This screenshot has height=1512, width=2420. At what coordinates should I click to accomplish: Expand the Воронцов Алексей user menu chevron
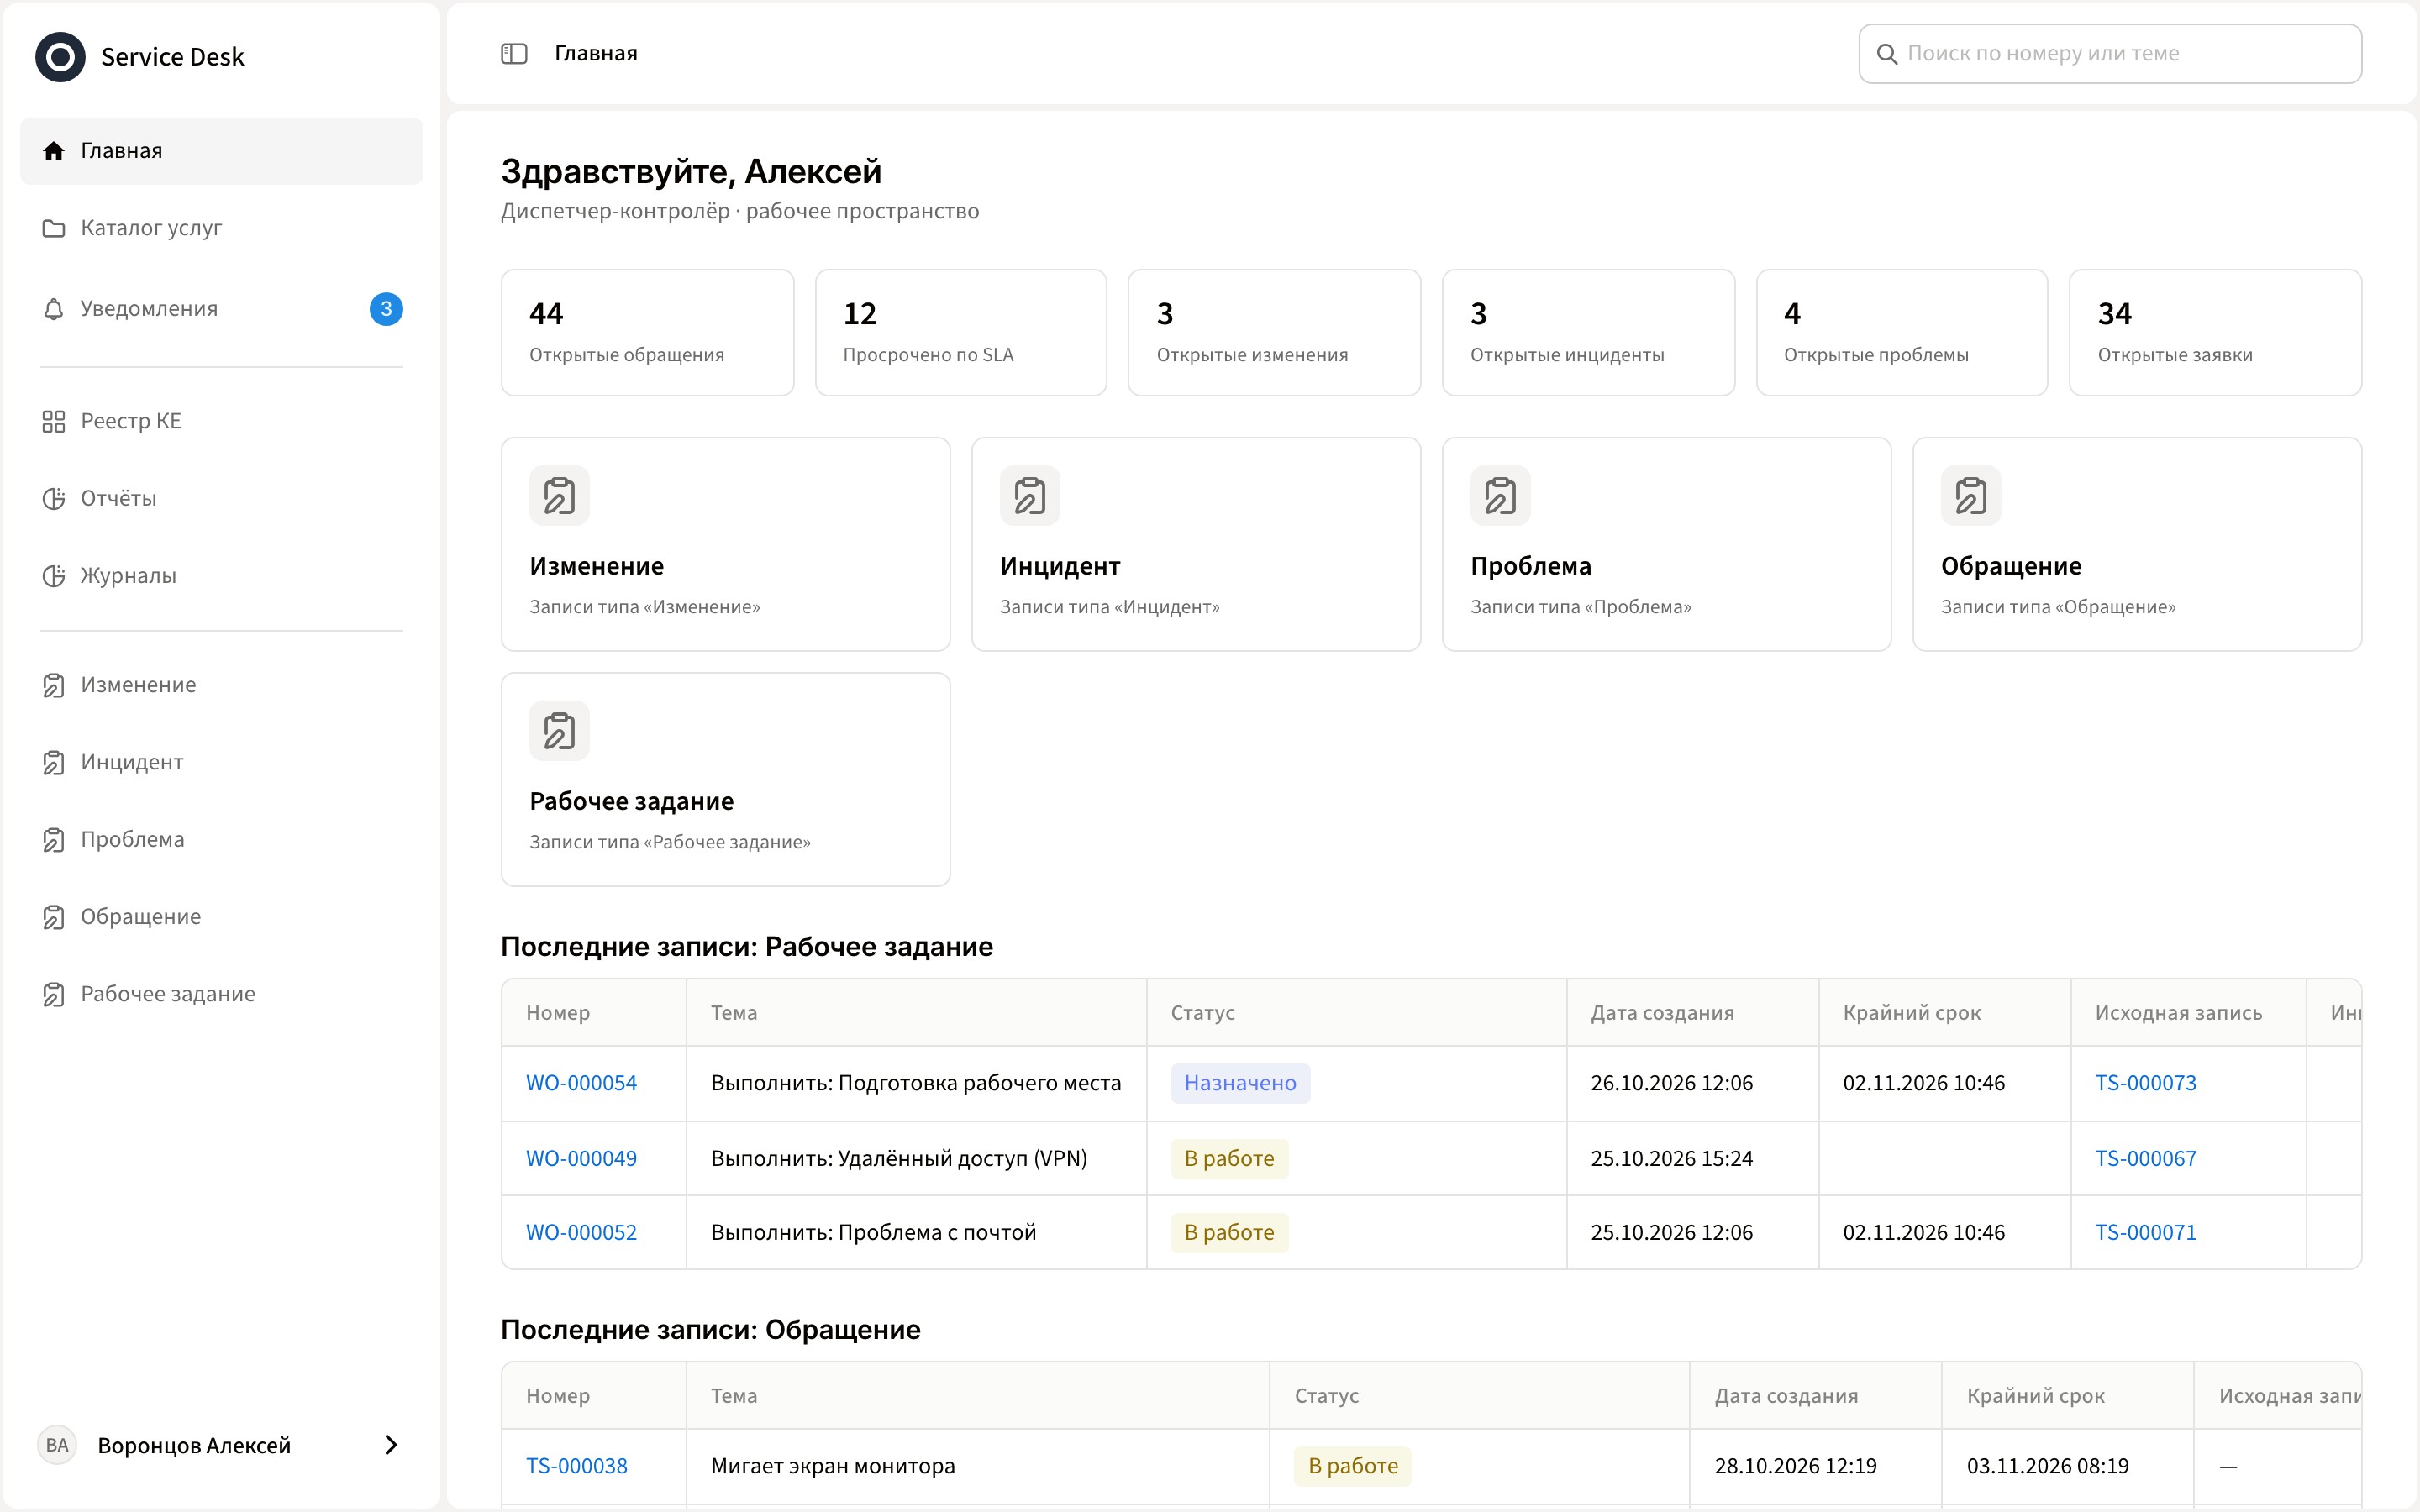click(x=391, y=1445)
